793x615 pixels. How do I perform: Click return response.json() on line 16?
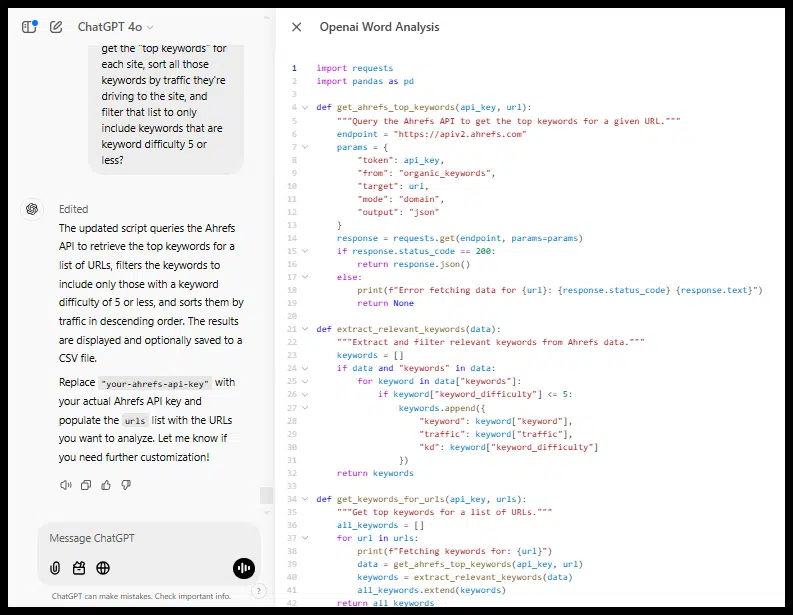tap(414, 264)
